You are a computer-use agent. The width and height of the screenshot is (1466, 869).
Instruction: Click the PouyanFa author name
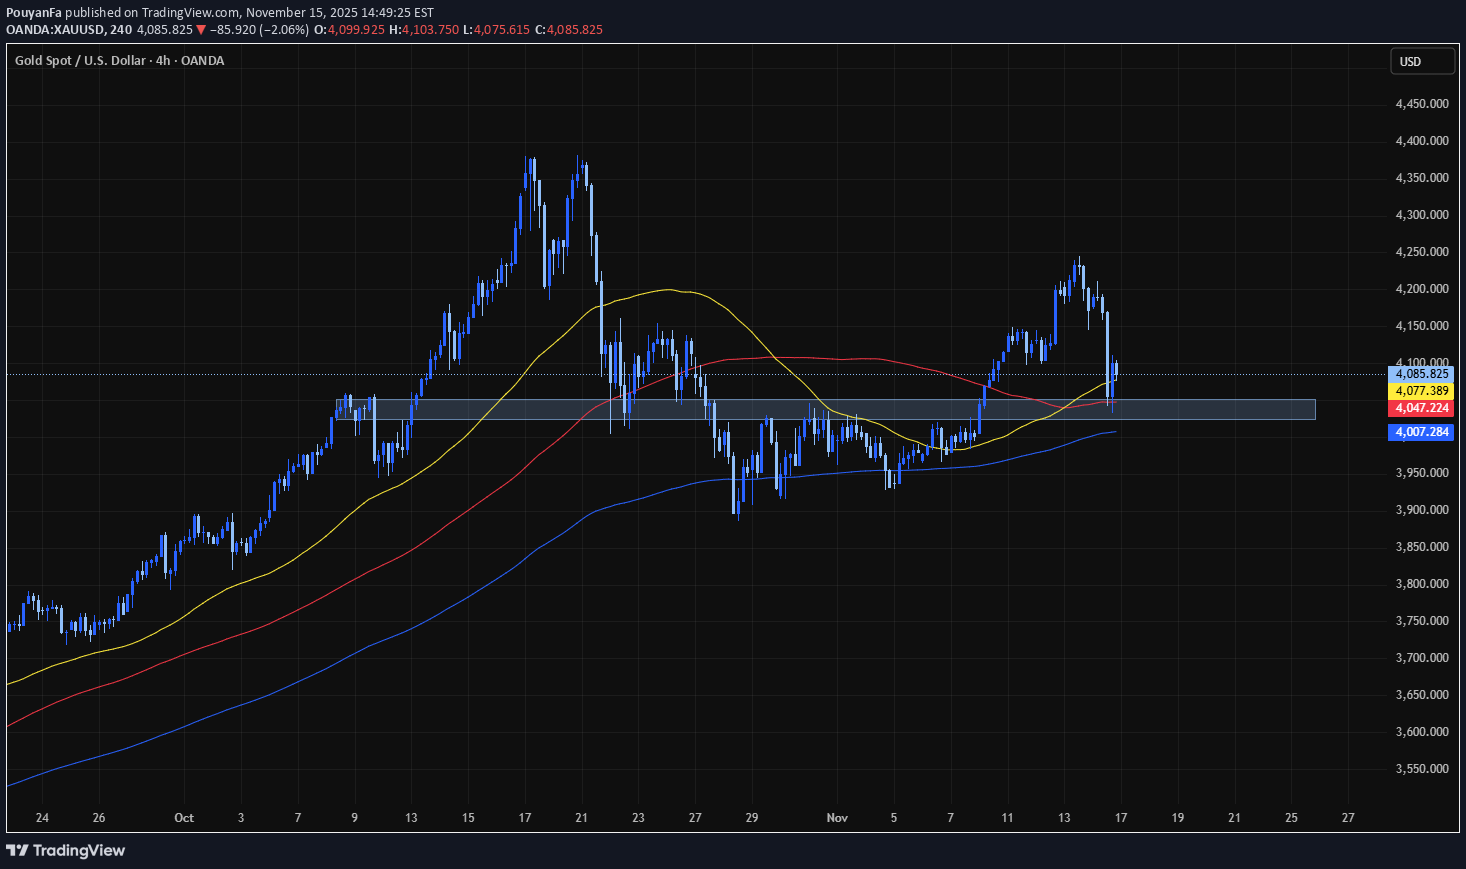(34, 12)
